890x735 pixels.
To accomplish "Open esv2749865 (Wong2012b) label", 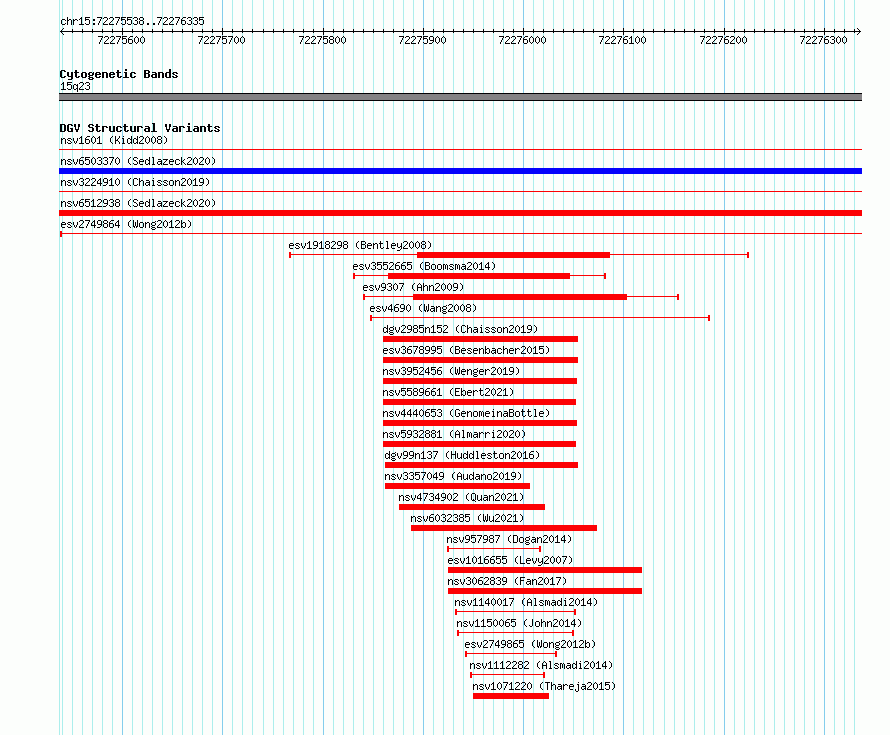I will point(530,644).
